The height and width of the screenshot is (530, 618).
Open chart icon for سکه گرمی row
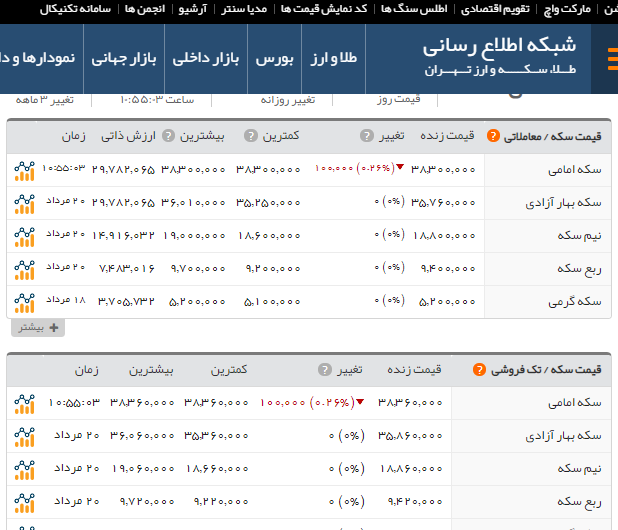click(x=24, y=301)
